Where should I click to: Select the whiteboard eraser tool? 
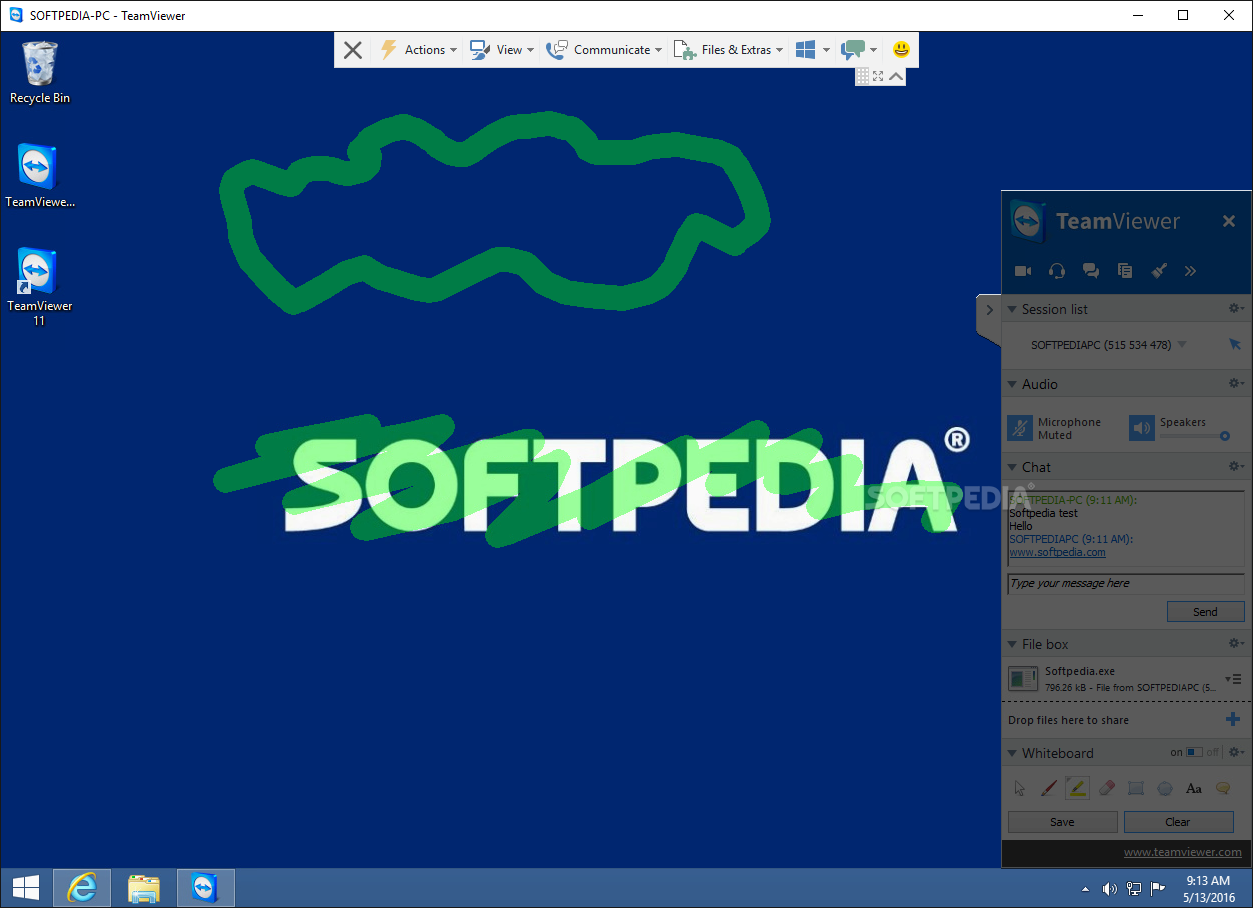1106,788
